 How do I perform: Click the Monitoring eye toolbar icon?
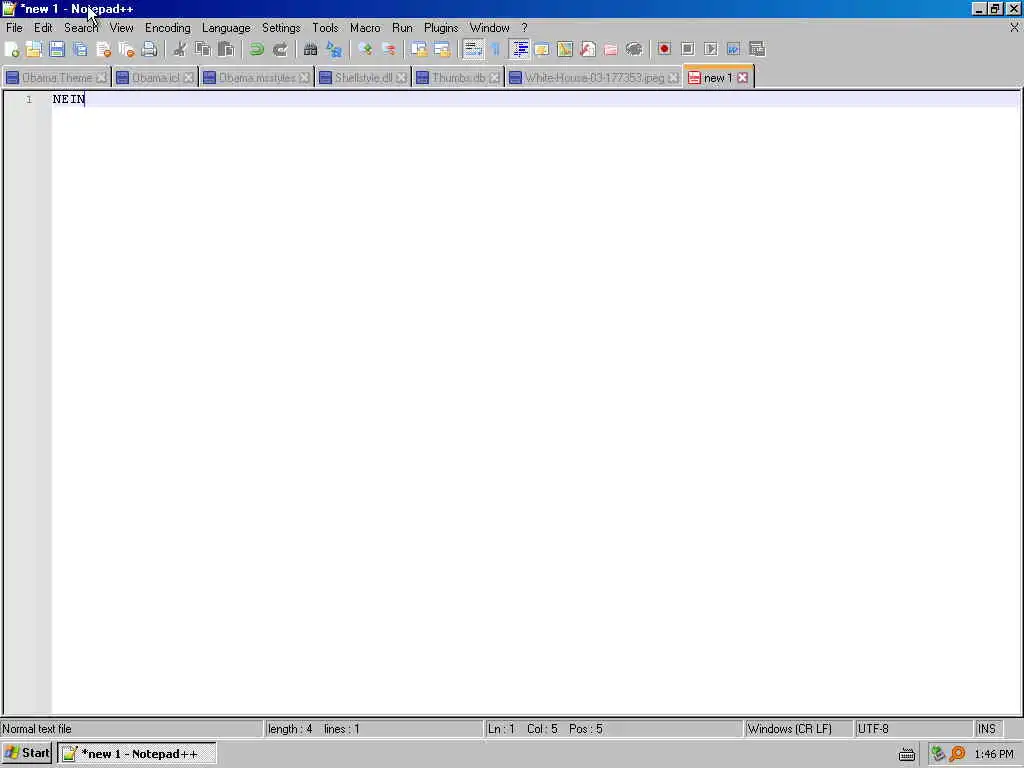coord(633,49)
